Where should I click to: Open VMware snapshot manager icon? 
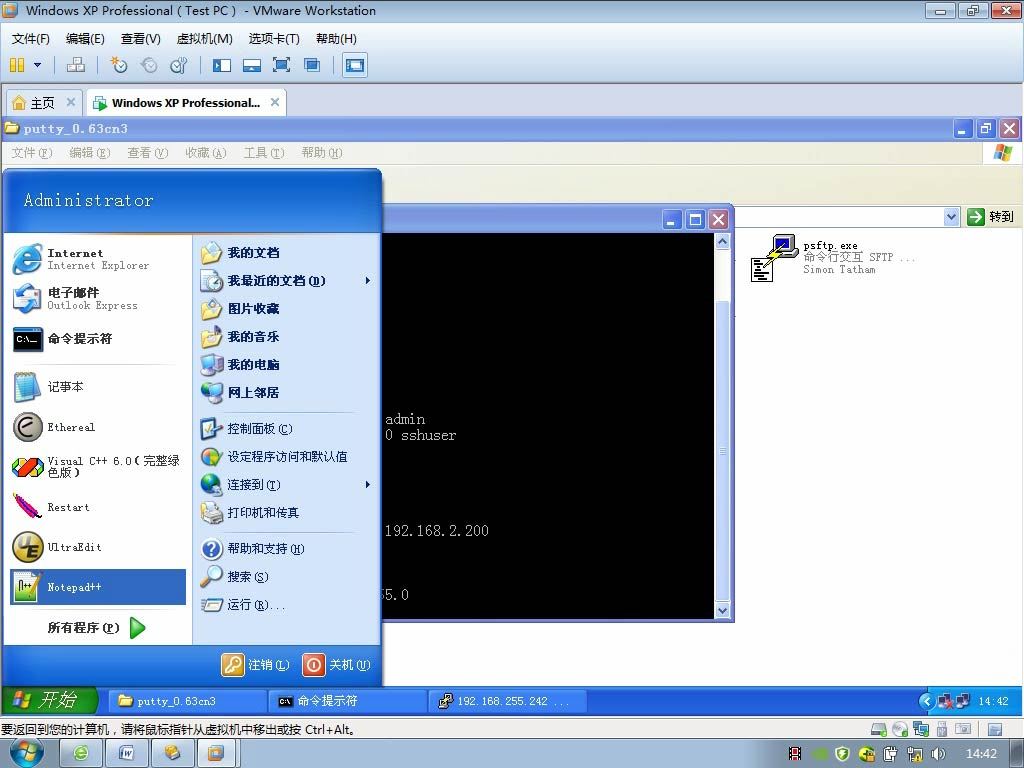coord(178,65)
